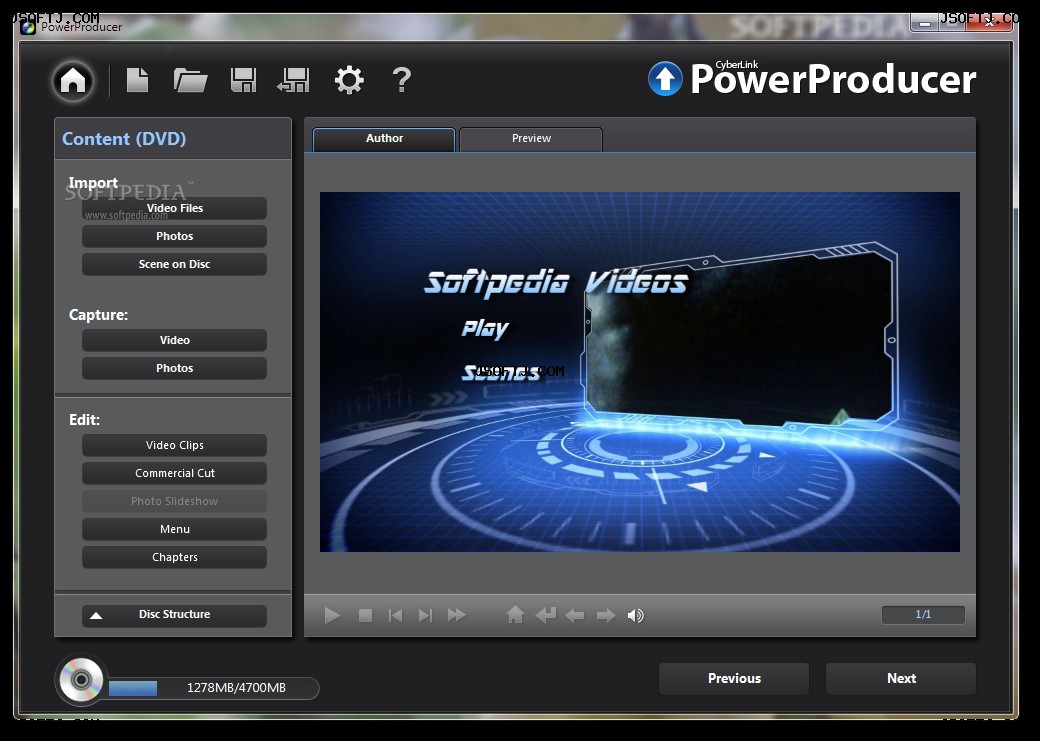Skip to the next chapter

(425, 616)
